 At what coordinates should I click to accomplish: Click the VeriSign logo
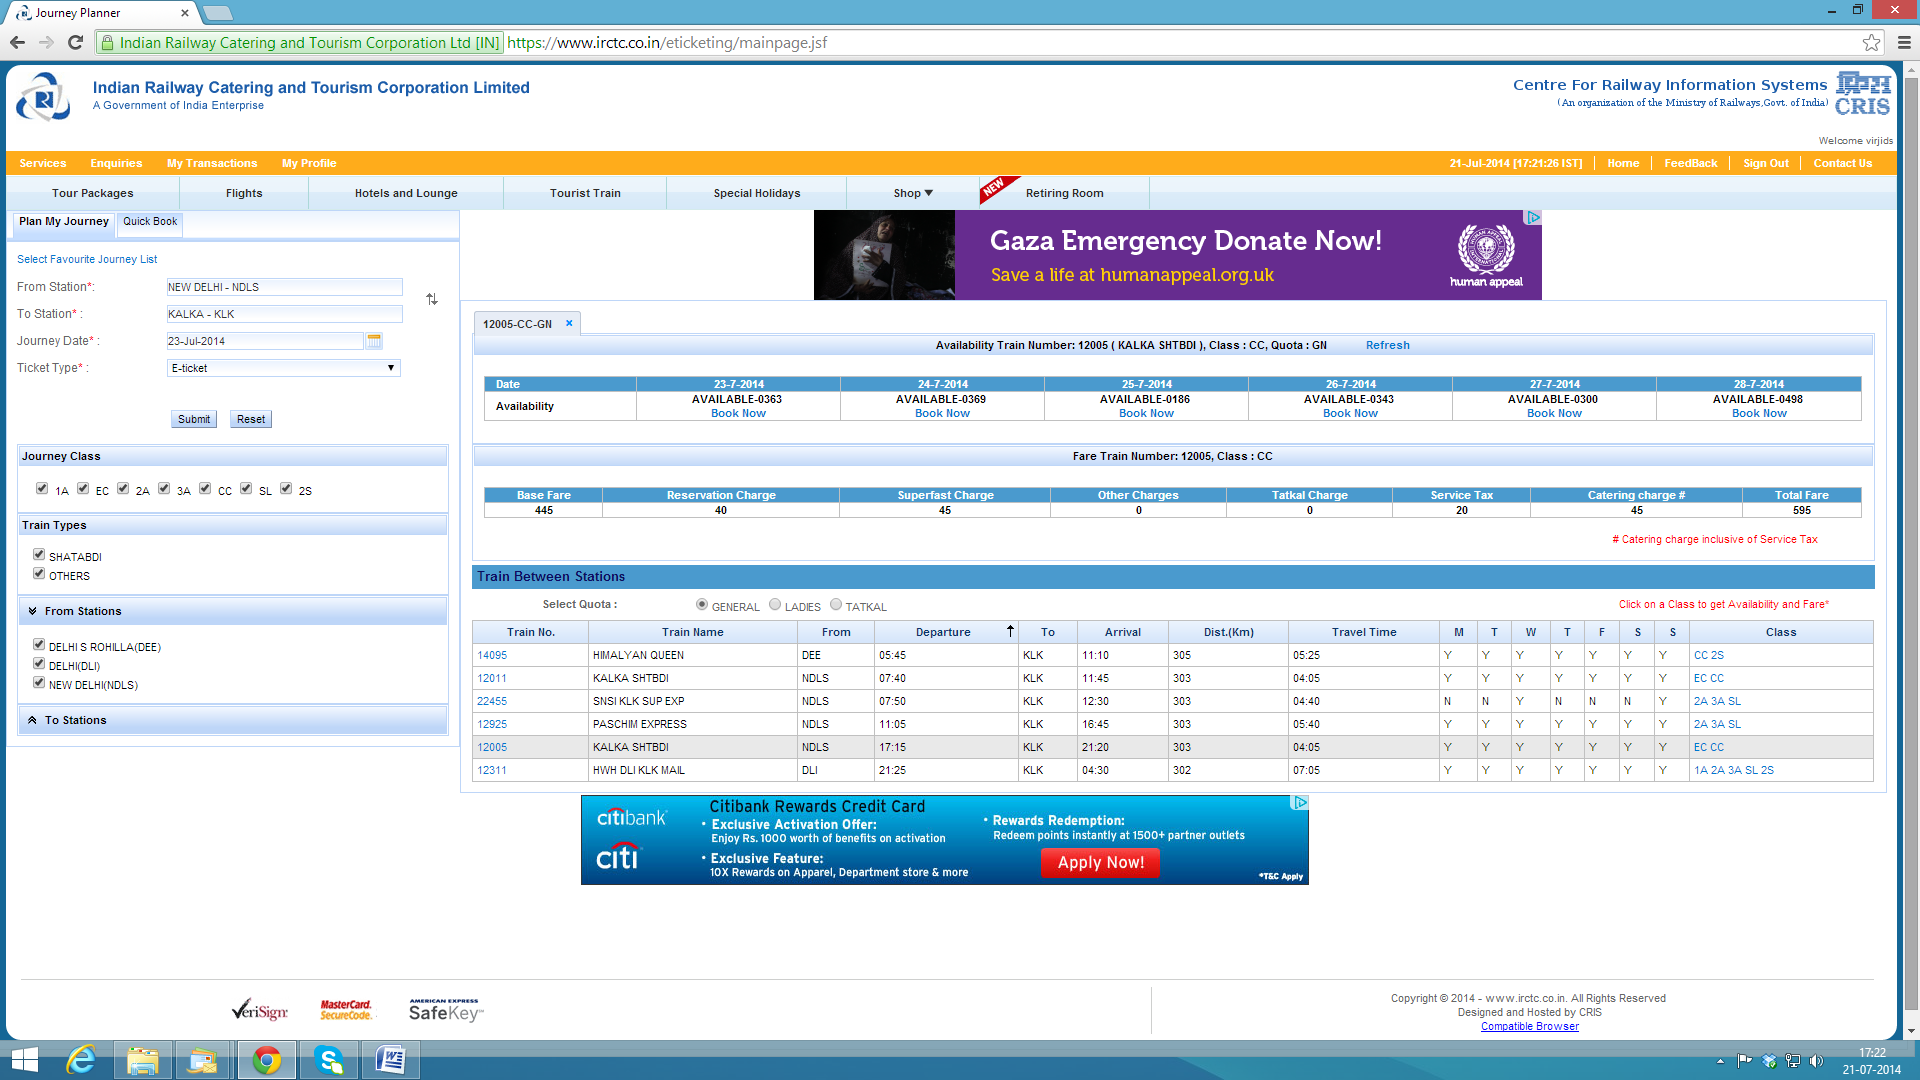[260, 1011]
